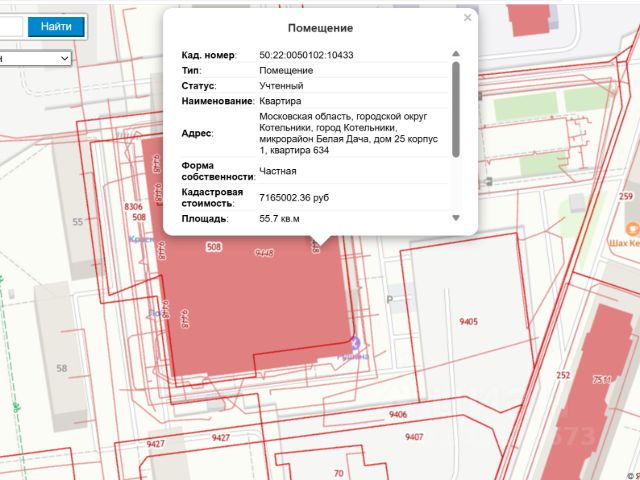The image size is (640, 480).
Task: Click the popup vertical scrollbar thumb
Action: click(x=456, y=109)
